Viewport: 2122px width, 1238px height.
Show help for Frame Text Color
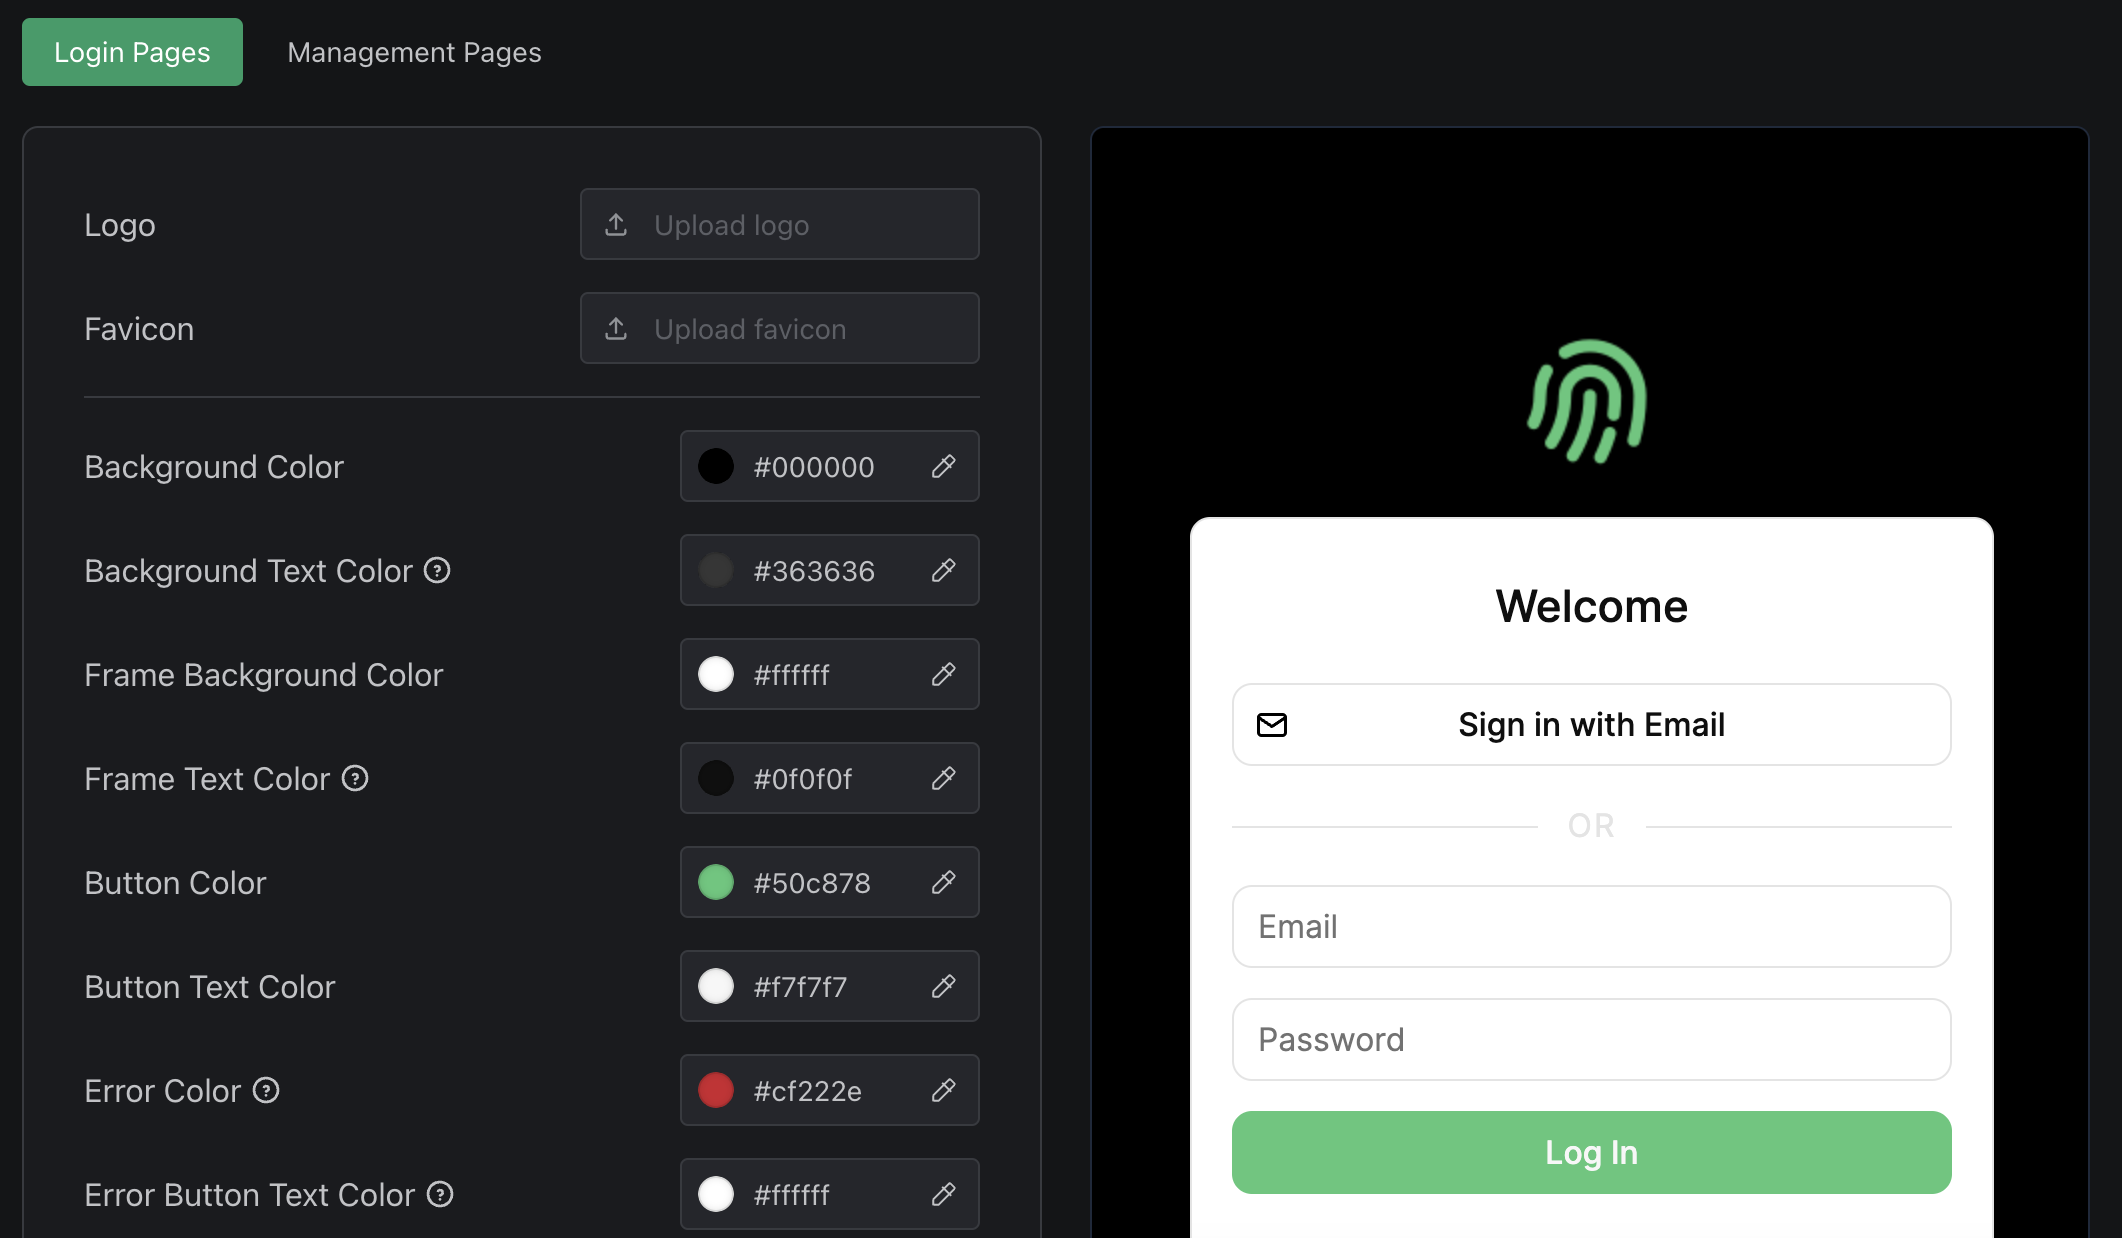coord(355,778)
